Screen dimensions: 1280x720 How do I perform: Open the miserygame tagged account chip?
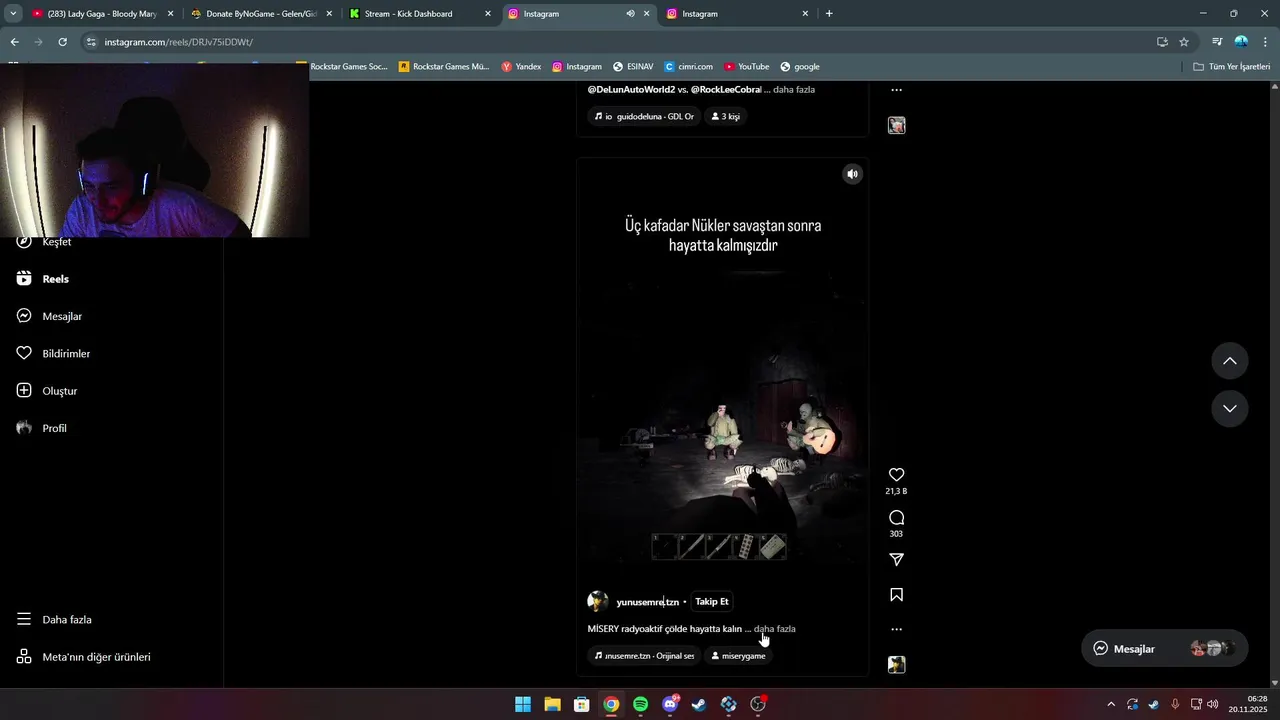pos(738,656)
